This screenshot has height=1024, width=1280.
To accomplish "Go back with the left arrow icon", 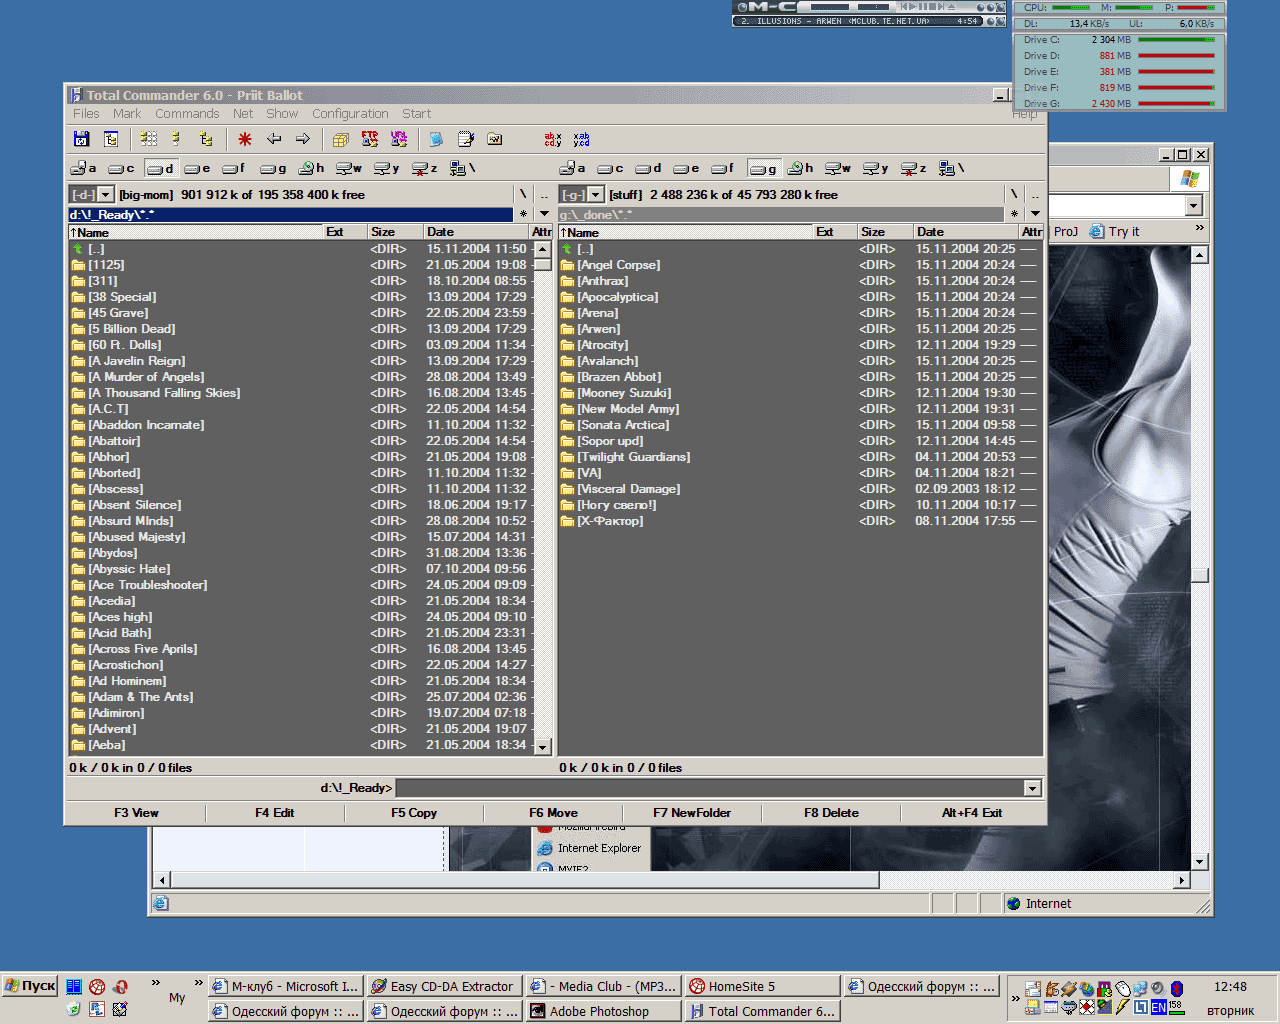I will coord(274,139).
